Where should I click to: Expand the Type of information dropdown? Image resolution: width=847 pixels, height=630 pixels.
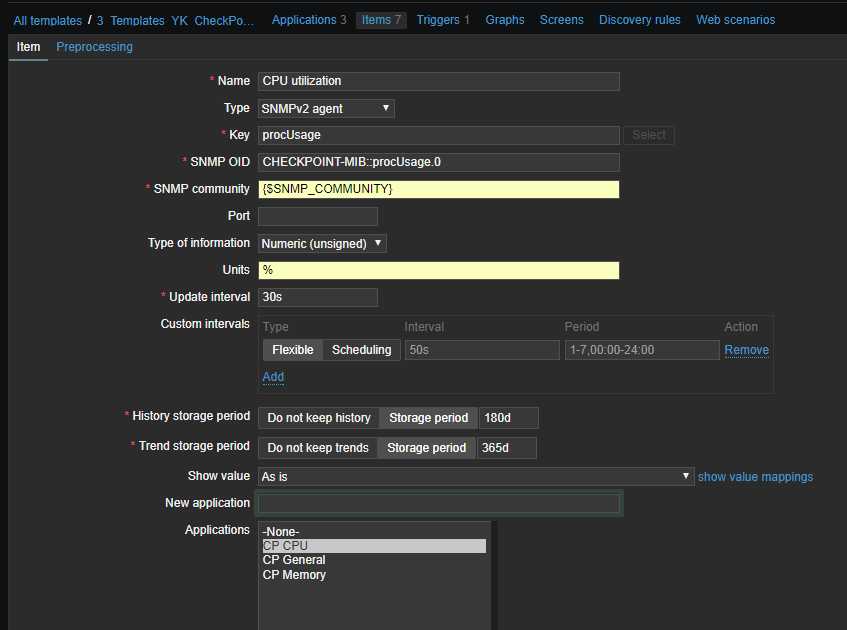pos(322,243)
